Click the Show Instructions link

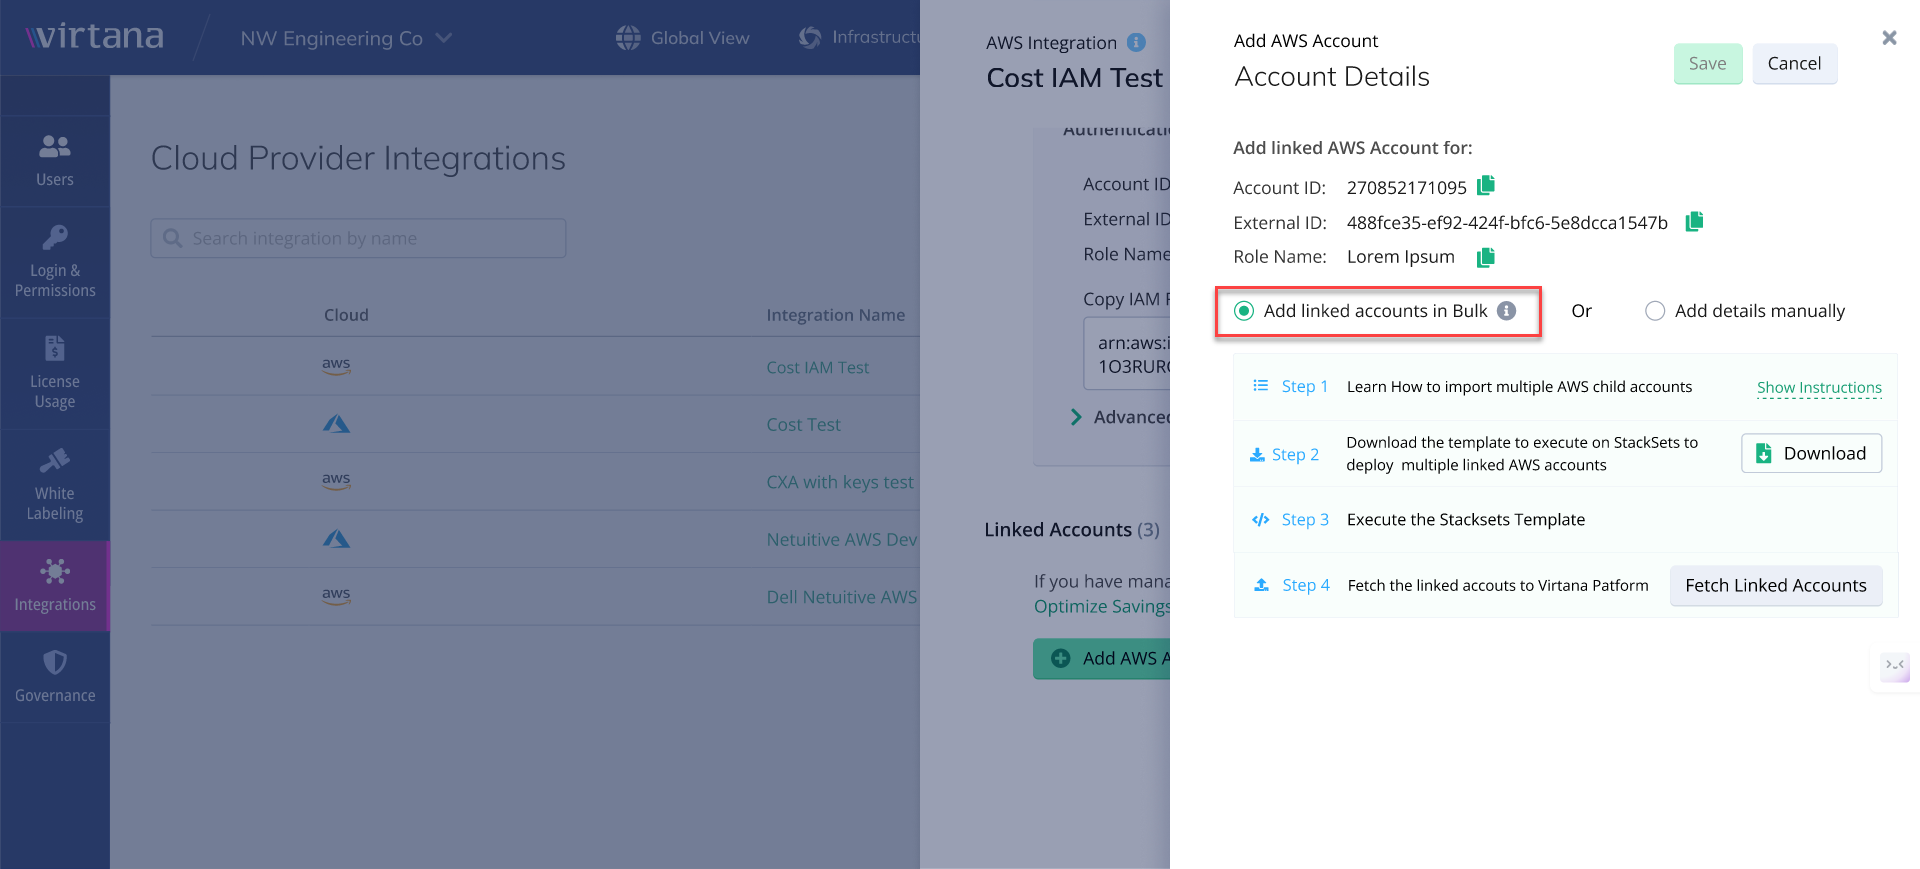[x=1819, y=387]
